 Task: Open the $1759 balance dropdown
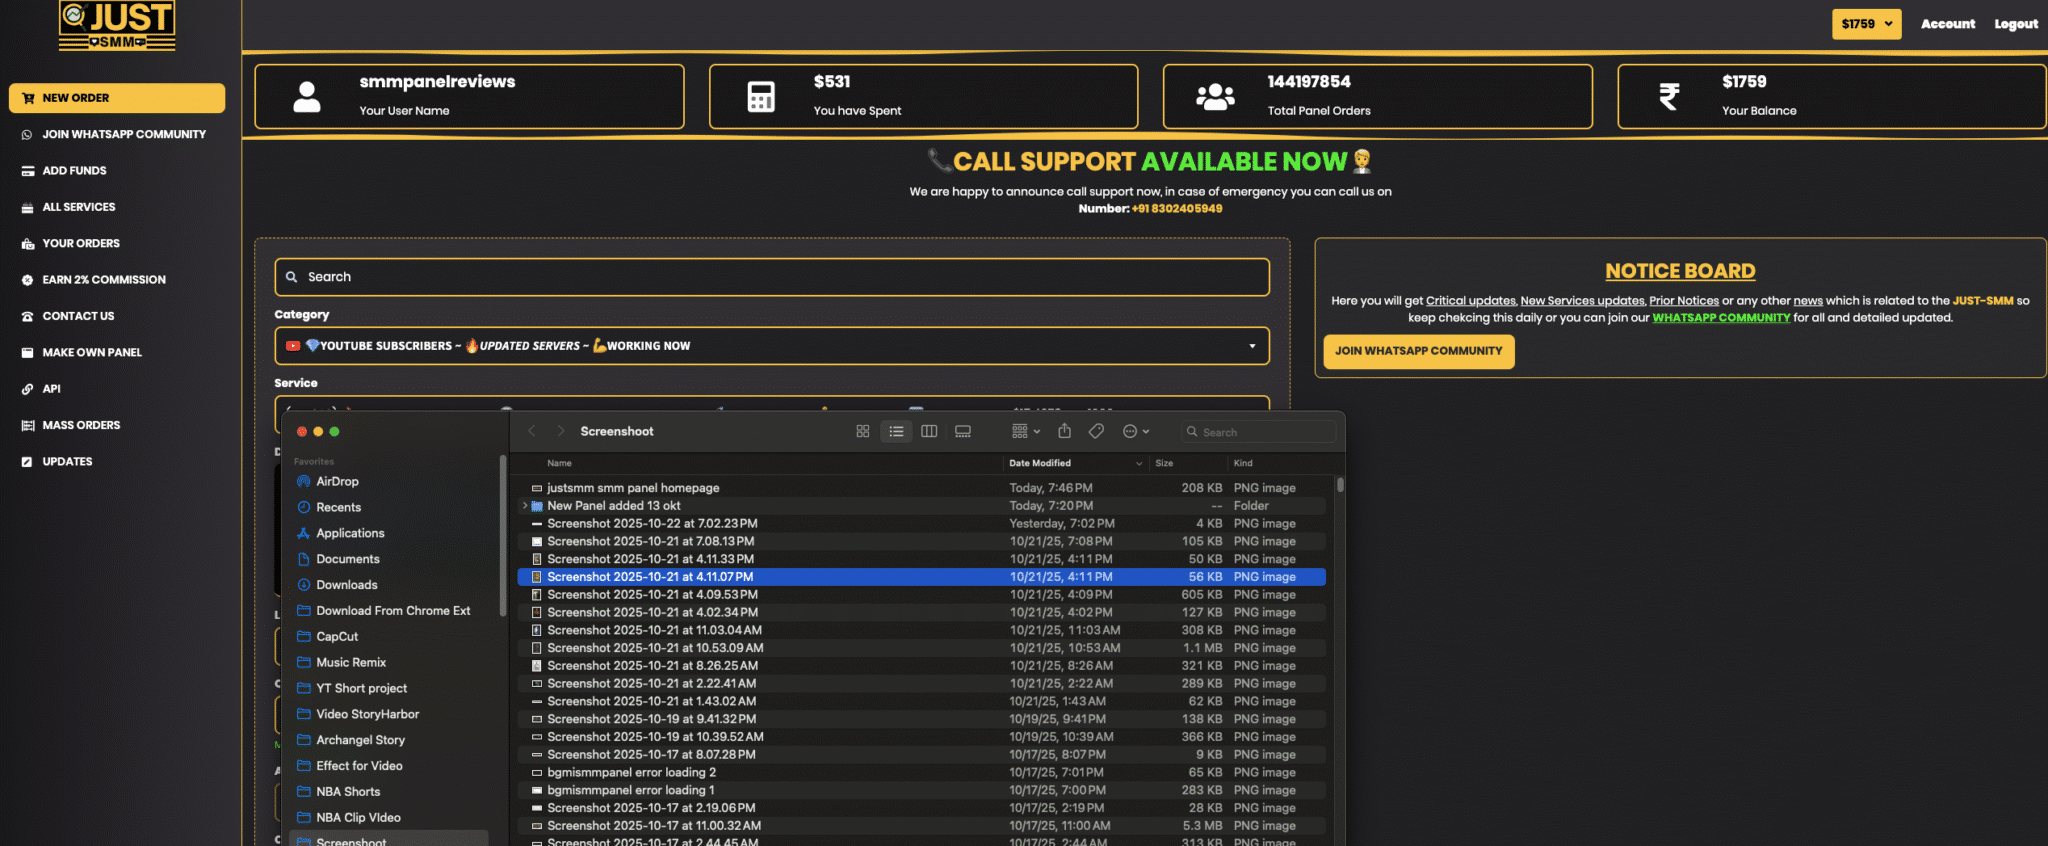click(1866, 24)
